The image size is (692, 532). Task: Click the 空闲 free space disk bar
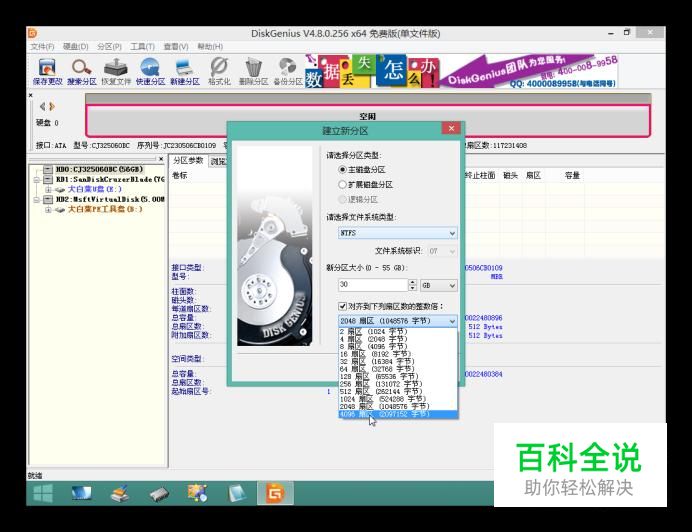(368, 121)
